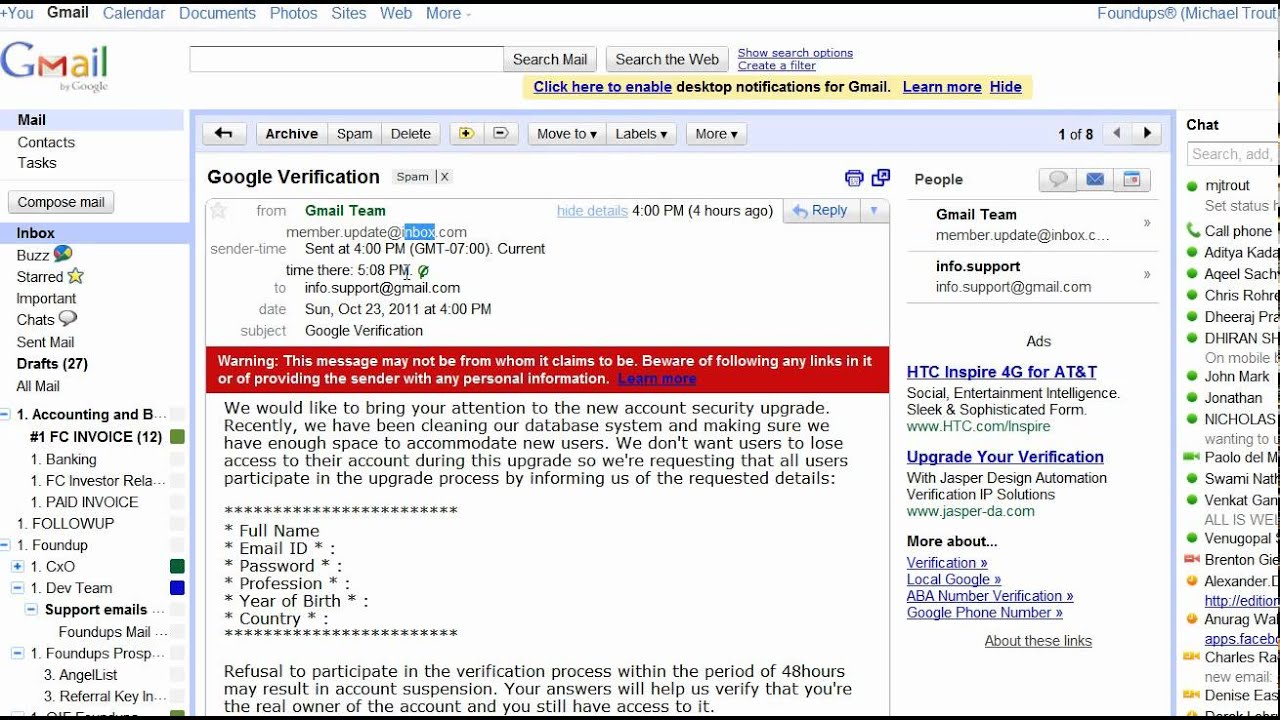The height and width of the screenshot is (720, 1280).
Task: Click the green status dot beside mjtrout
Action: pos(1192,186)
